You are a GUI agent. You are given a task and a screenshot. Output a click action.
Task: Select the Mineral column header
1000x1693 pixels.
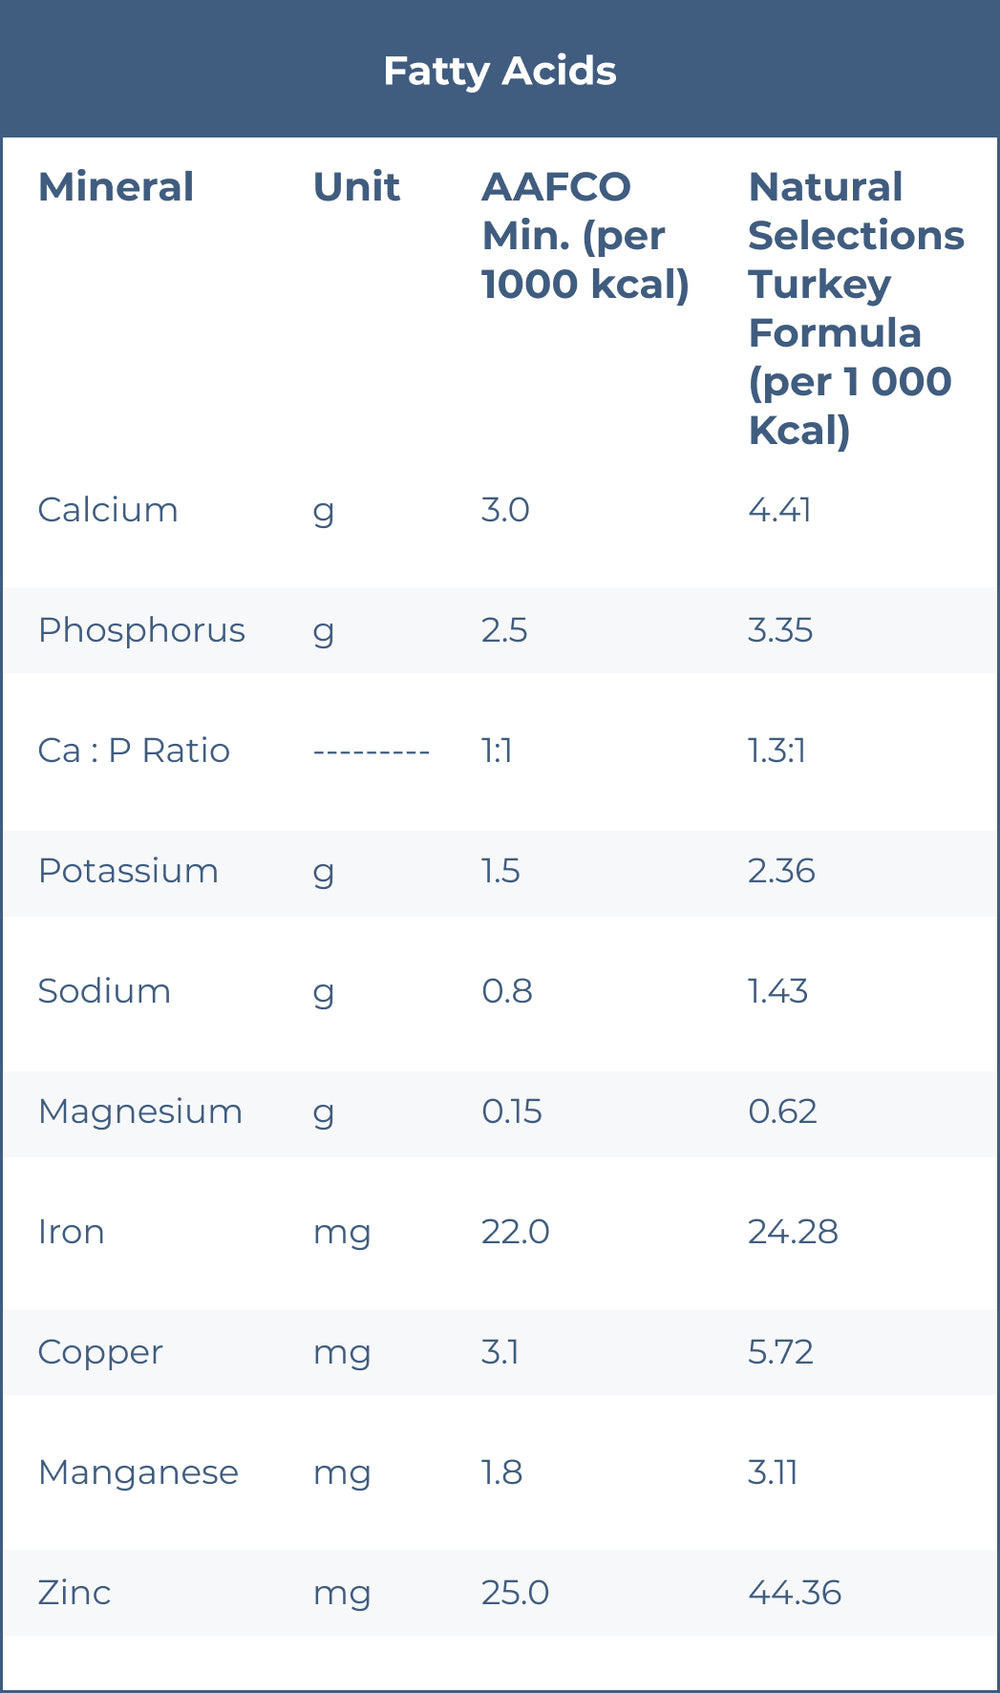tap(116, 187)
